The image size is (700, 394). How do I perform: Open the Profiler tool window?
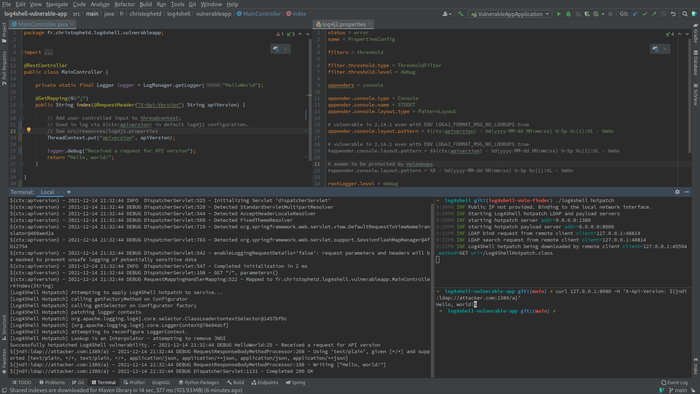[134, 382]
